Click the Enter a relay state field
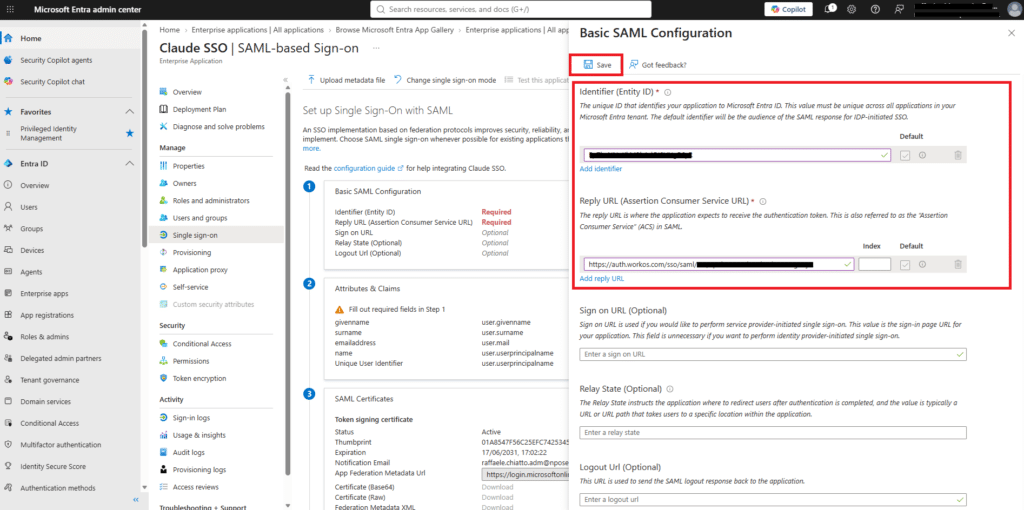The height and width of the screenshot is (510, 1024). tap(773, 432)
